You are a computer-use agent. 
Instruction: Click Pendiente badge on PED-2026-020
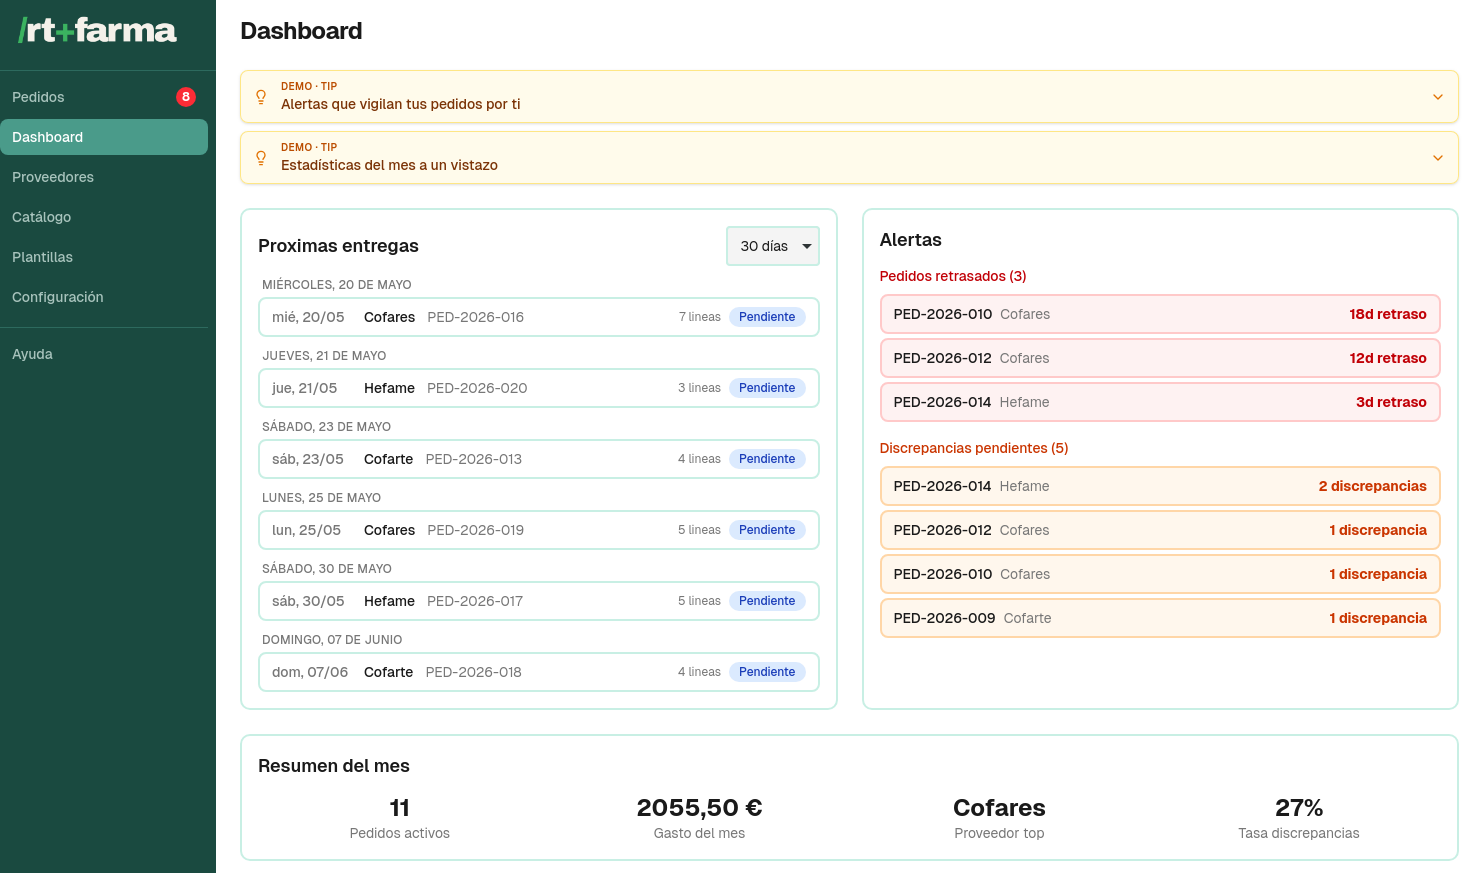click(x=767, y=388)
